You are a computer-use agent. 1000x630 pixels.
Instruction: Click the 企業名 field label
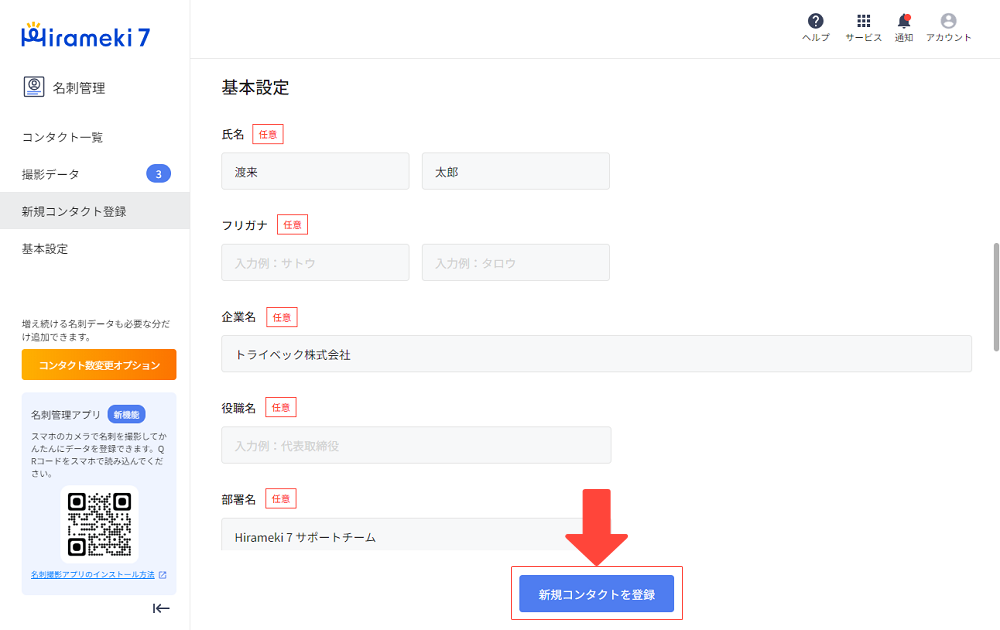239,317
